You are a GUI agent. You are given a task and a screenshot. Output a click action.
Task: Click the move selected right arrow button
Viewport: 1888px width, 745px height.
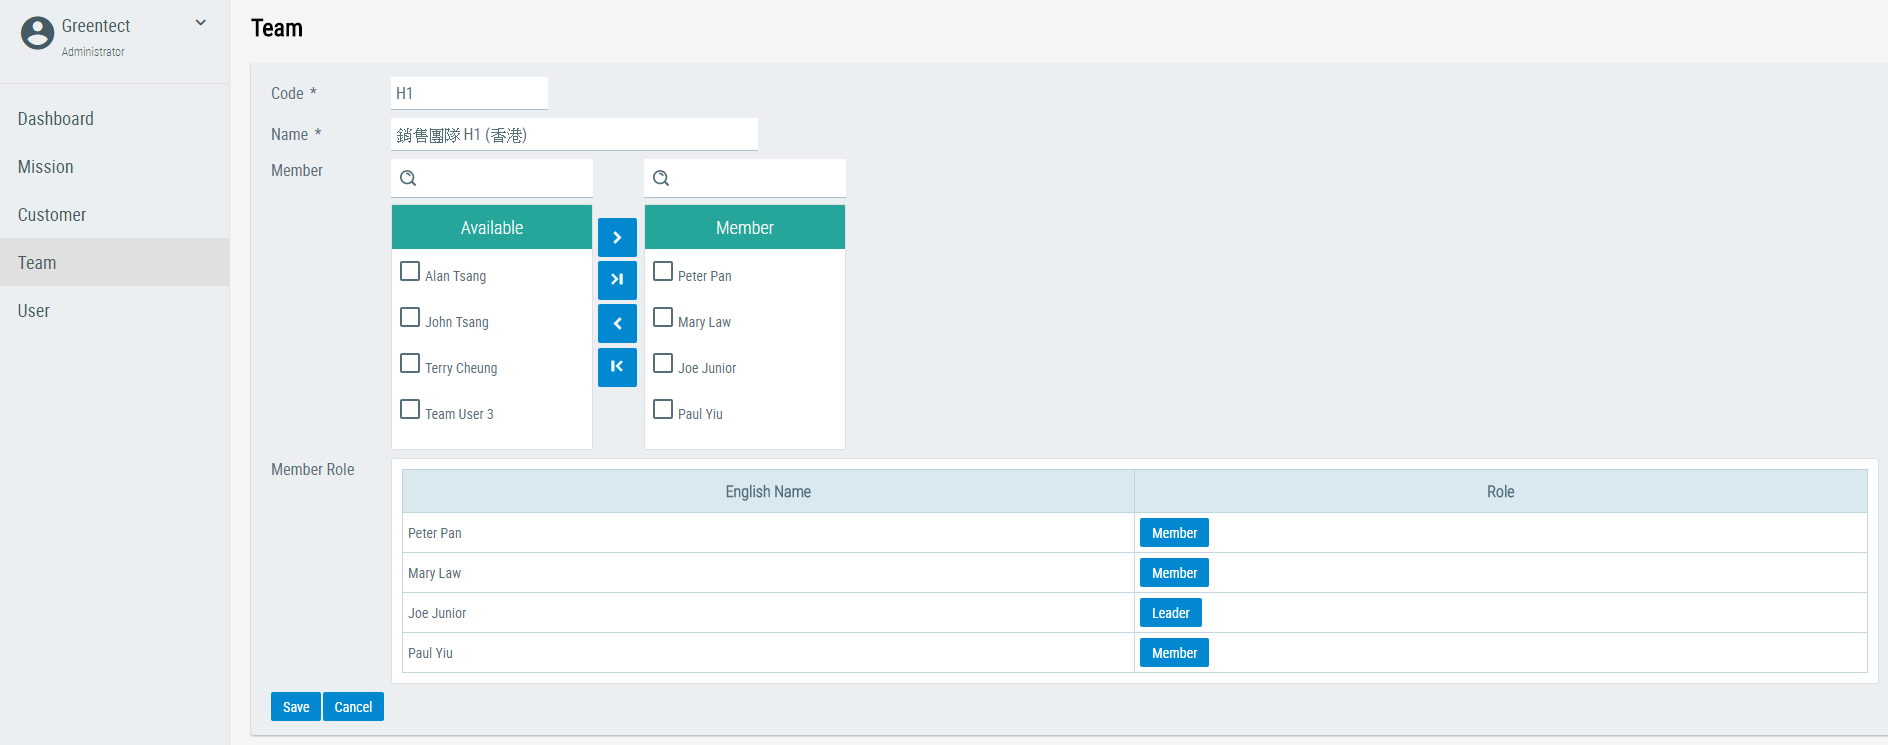click(617, 237)
